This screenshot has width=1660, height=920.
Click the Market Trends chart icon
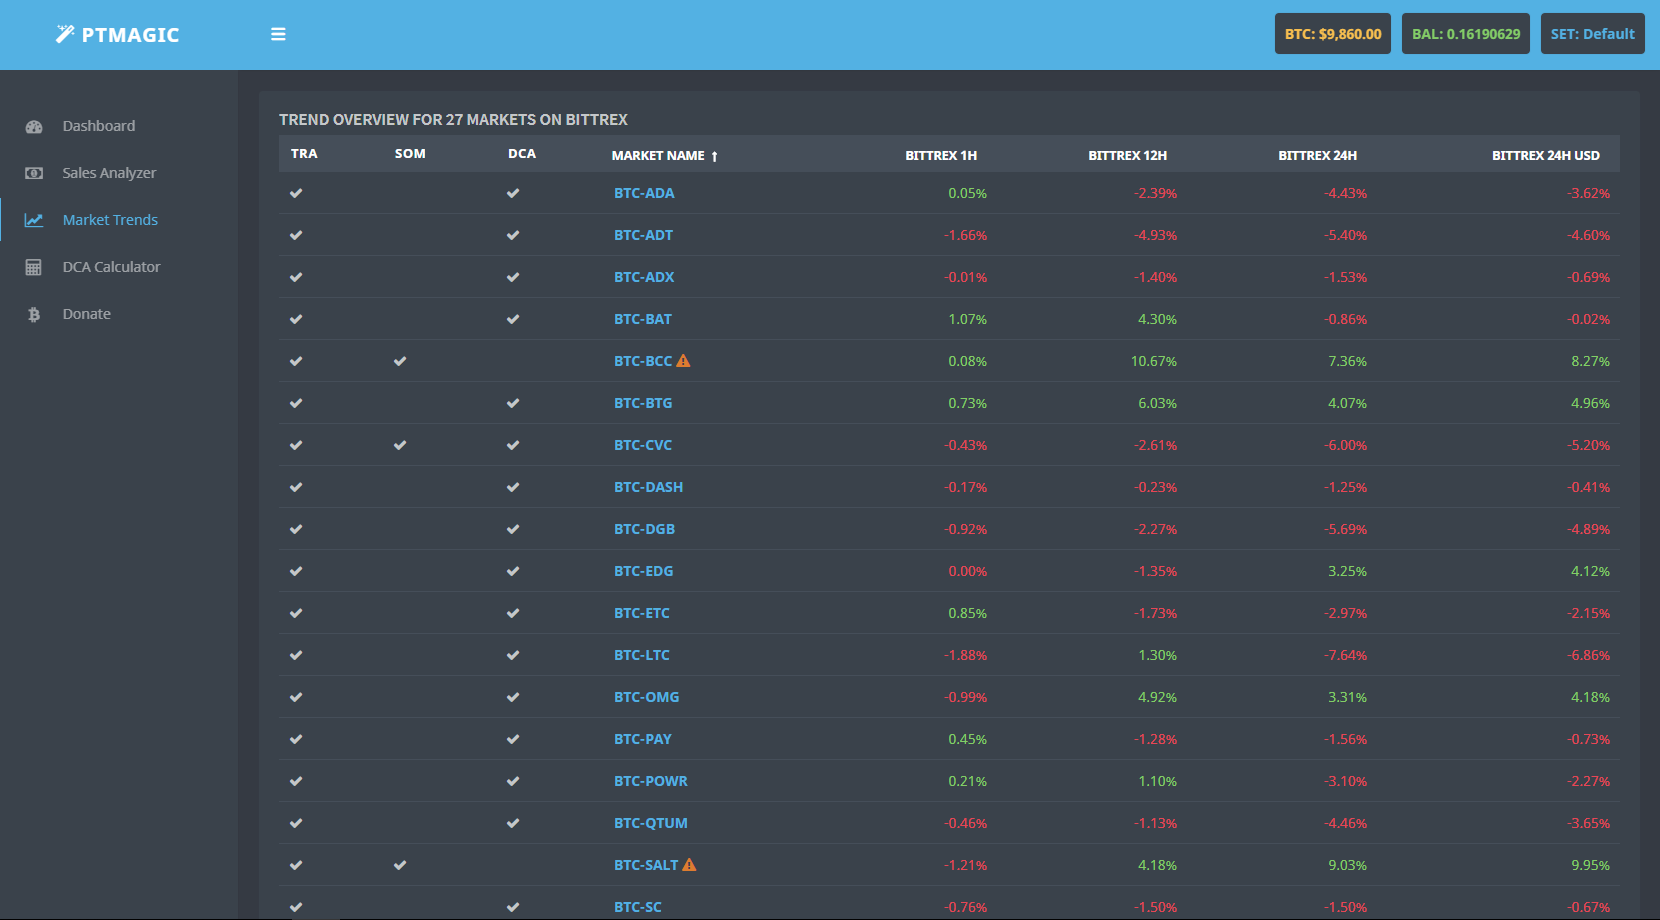click(x=34, y=220)
